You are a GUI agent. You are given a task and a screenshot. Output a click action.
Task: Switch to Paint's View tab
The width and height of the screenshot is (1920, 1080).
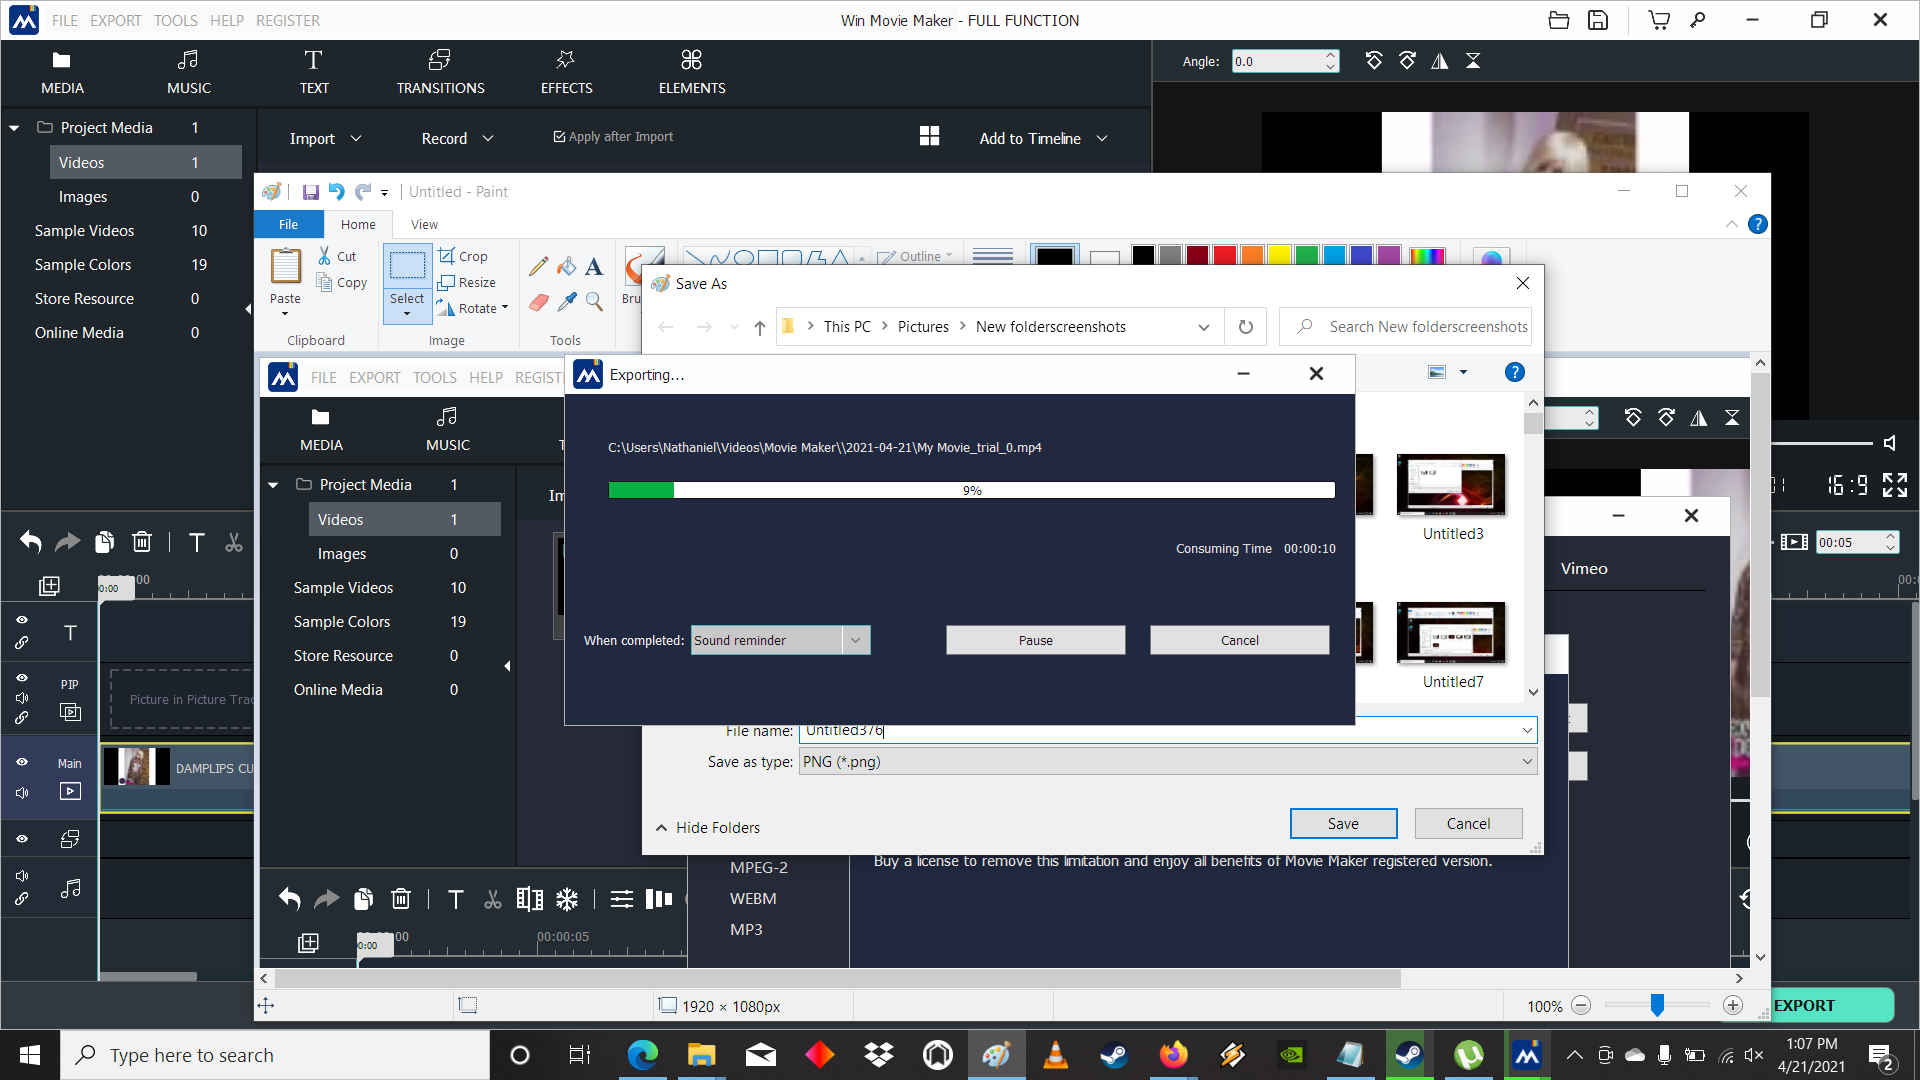(424, 224)
